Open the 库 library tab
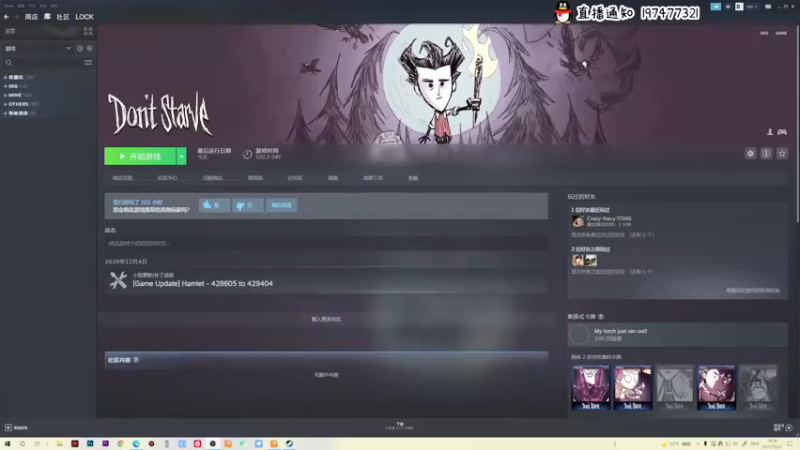Image resolution: width=800 pixels, height=450 pixels. click(47, 17)
